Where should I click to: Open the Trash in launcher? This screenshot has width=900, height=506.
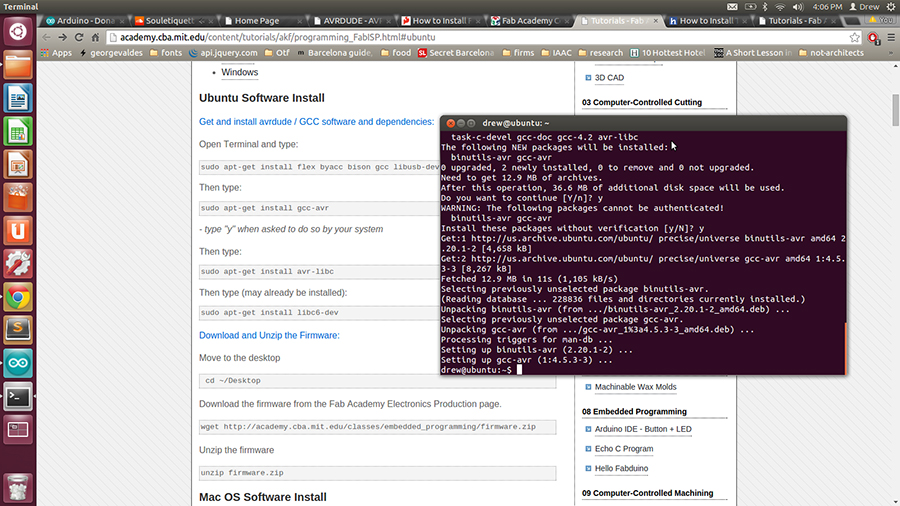coord(18,488)
